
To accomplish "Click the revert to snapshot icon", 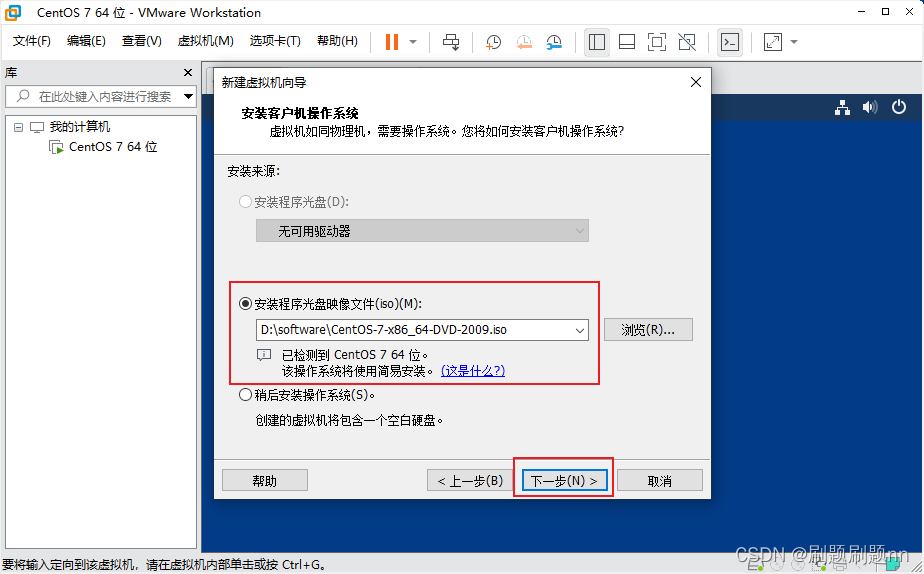I will (x=524, y=42).
